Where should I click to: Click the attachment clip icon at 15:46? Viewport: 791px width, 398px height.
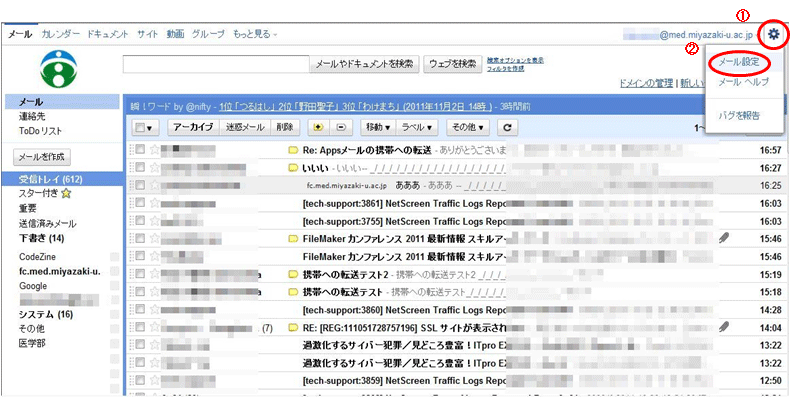point(724,238)
